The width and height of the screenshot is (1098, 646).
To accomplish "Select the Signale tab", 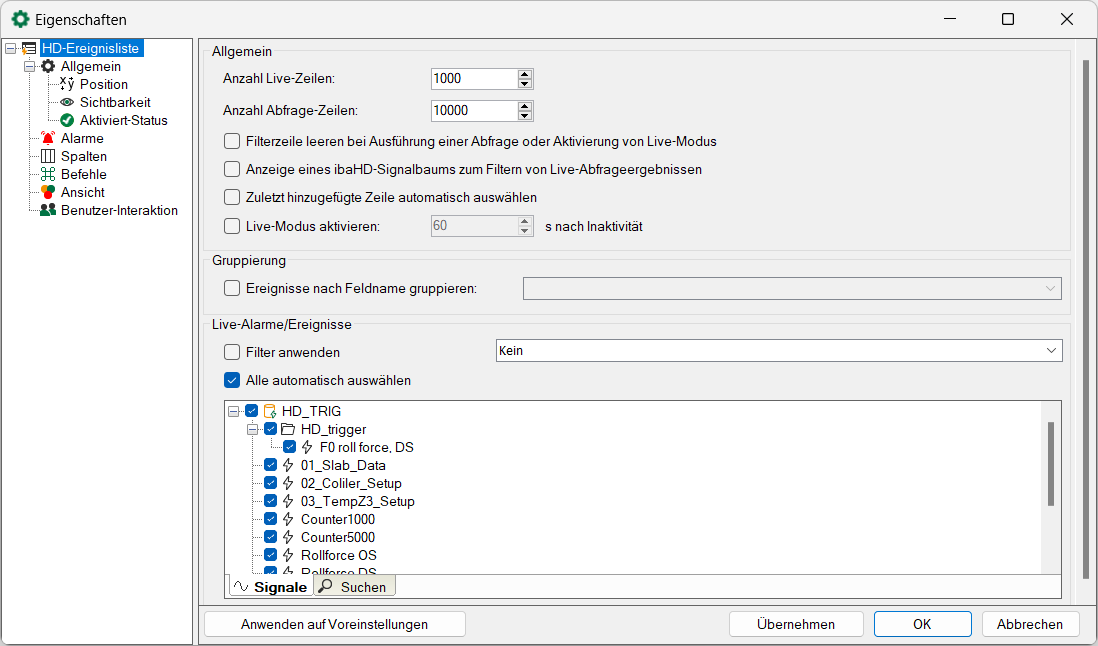I will 271,587.
